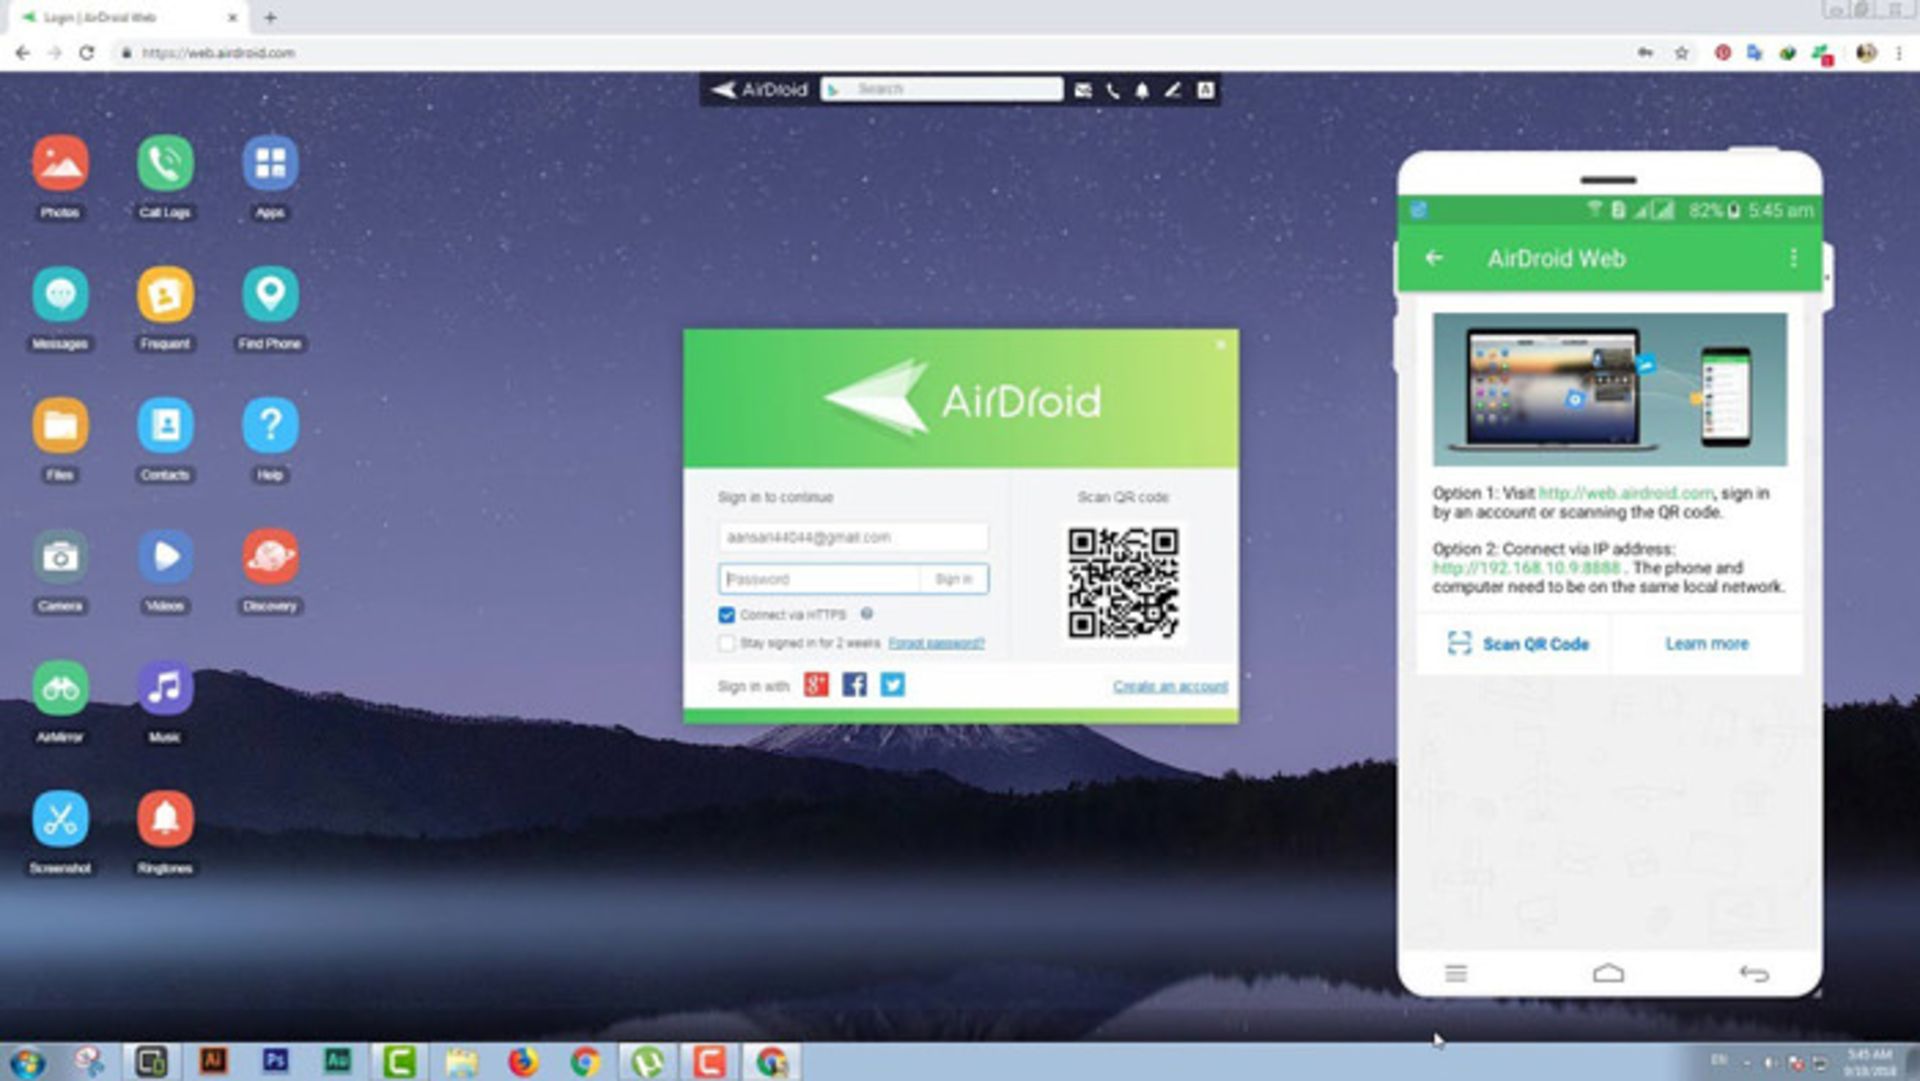Image resolution: width=1920 pixels, height=1081 pixels.
Task: Open the Ringtones icon
Action: point(165,819)
